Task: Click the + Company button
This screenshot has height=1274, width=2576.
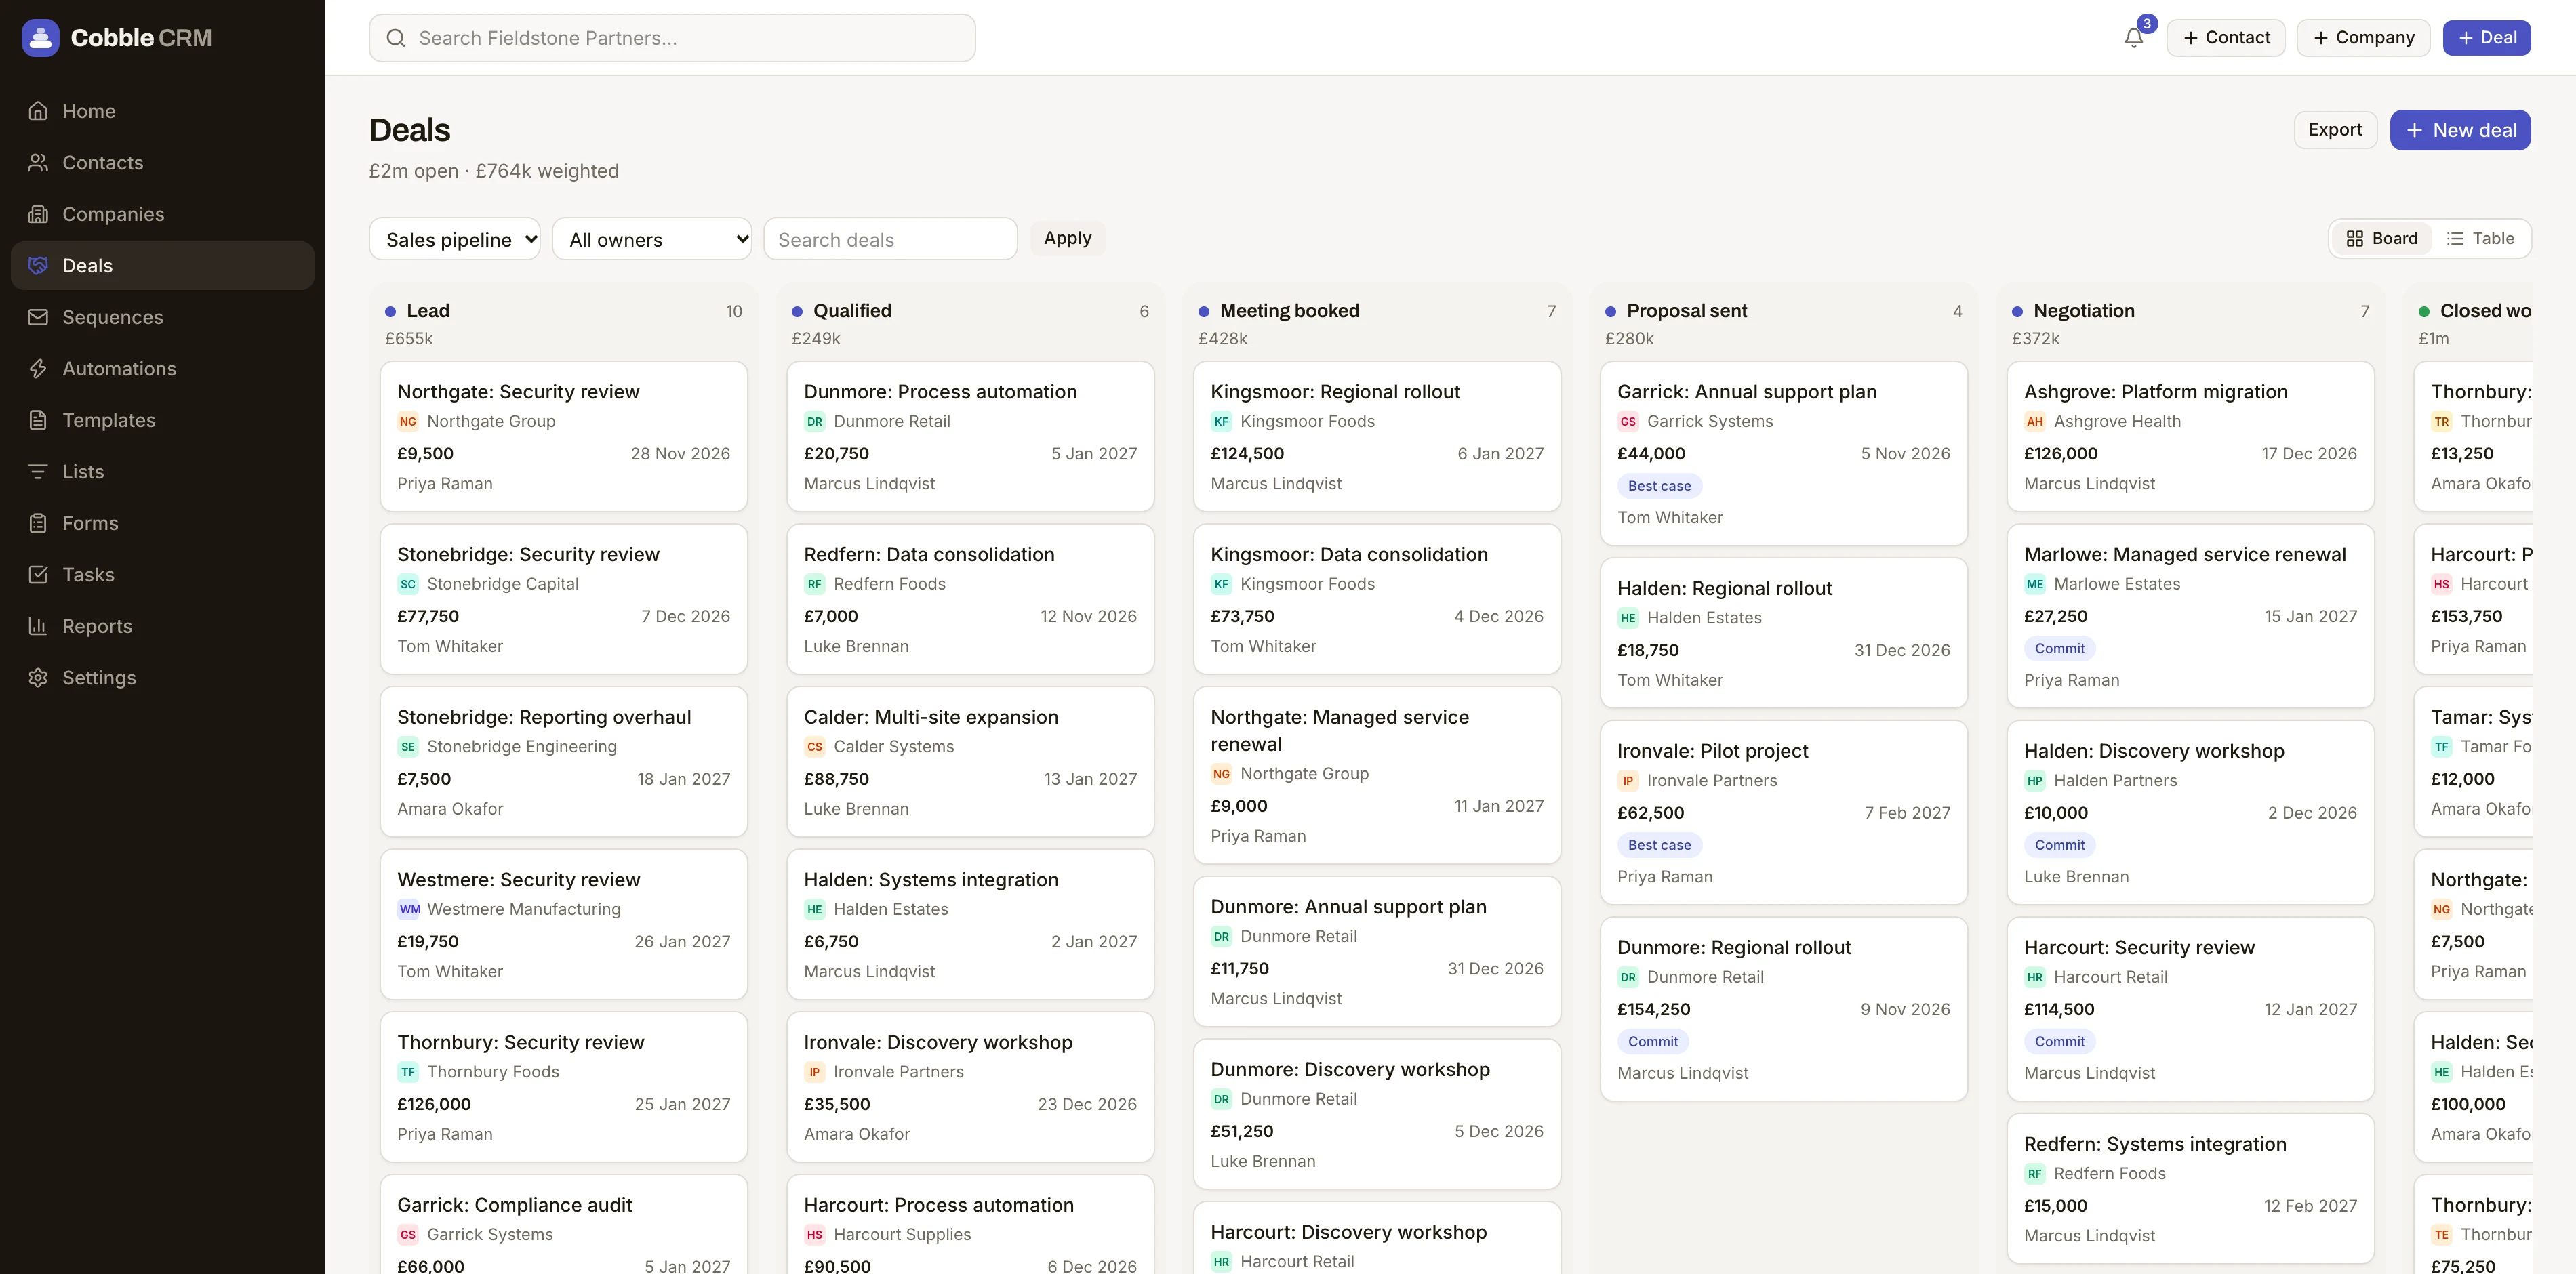Action: [x=2363, y=38]
